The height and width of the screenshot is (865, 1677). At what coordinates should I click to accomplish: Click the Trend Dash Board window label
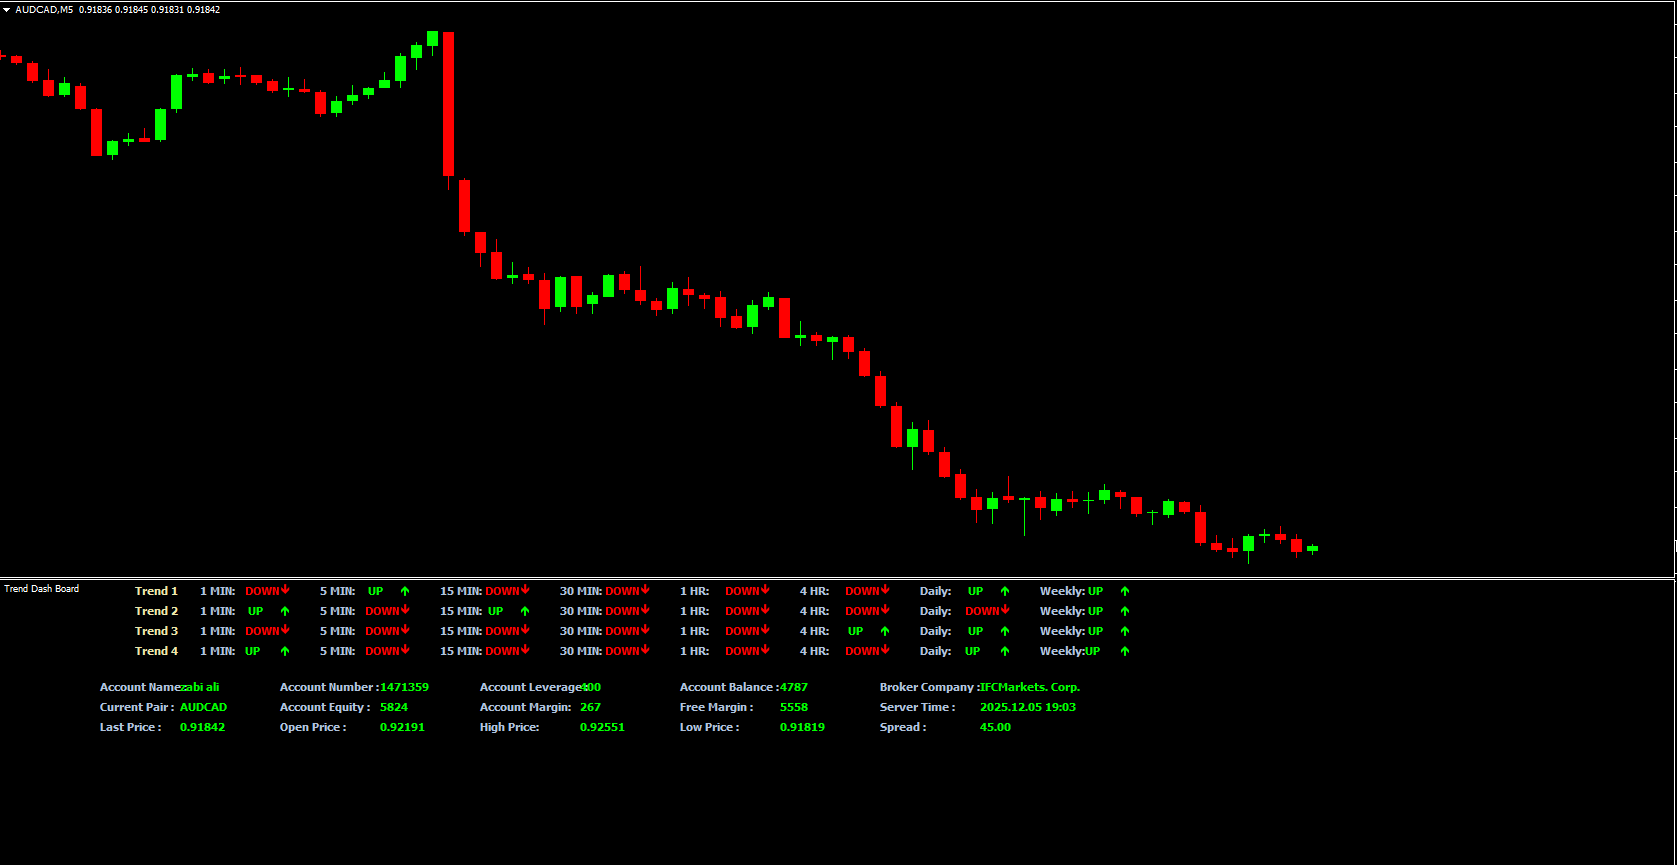click(x=41, y=589)
